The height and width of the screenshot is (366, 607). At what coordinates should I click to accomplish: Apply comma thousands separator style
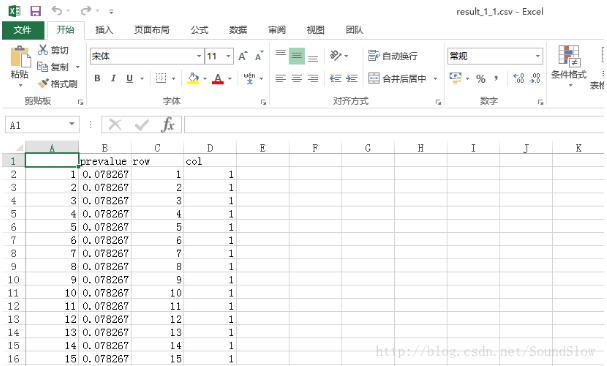pyautogui.click(x=496, y=79)
